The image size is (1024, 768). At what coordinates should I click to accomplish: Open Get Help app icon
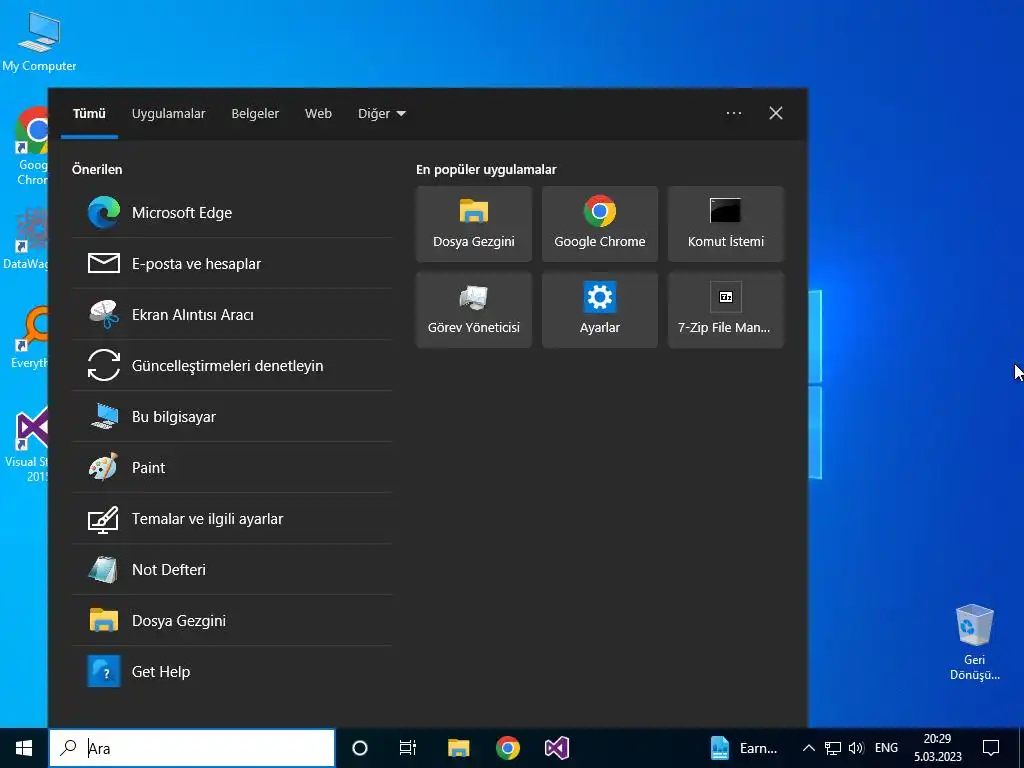104,671
